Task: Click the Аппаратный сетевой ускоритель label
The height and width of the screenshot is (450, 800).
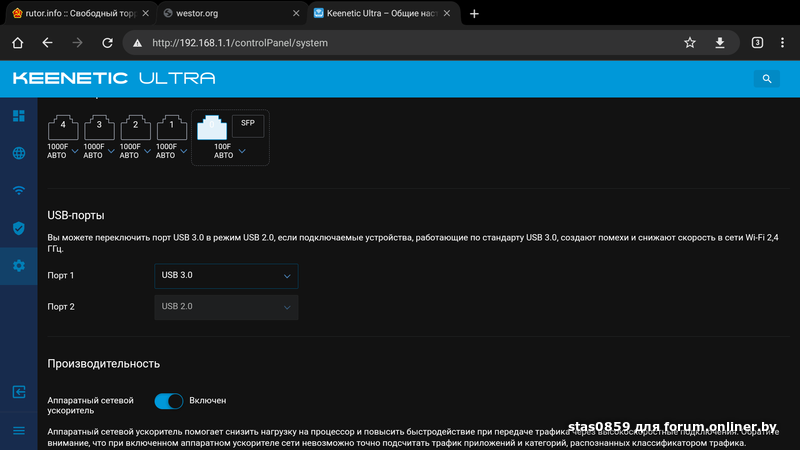Action: (x=90, y=406)
